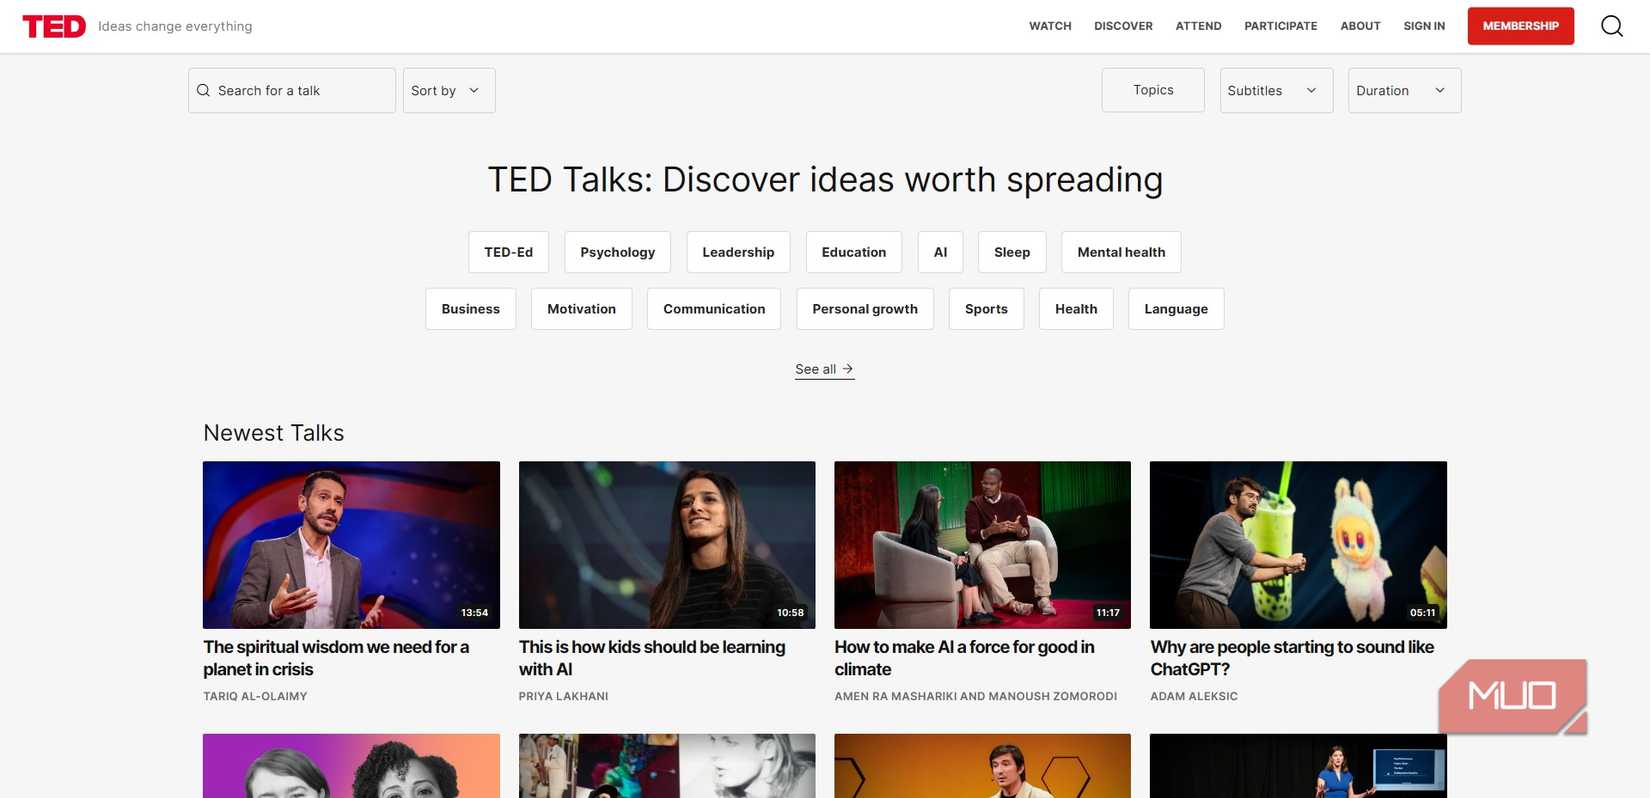
Task: Select the Sports topic chip
Action: 986,309
